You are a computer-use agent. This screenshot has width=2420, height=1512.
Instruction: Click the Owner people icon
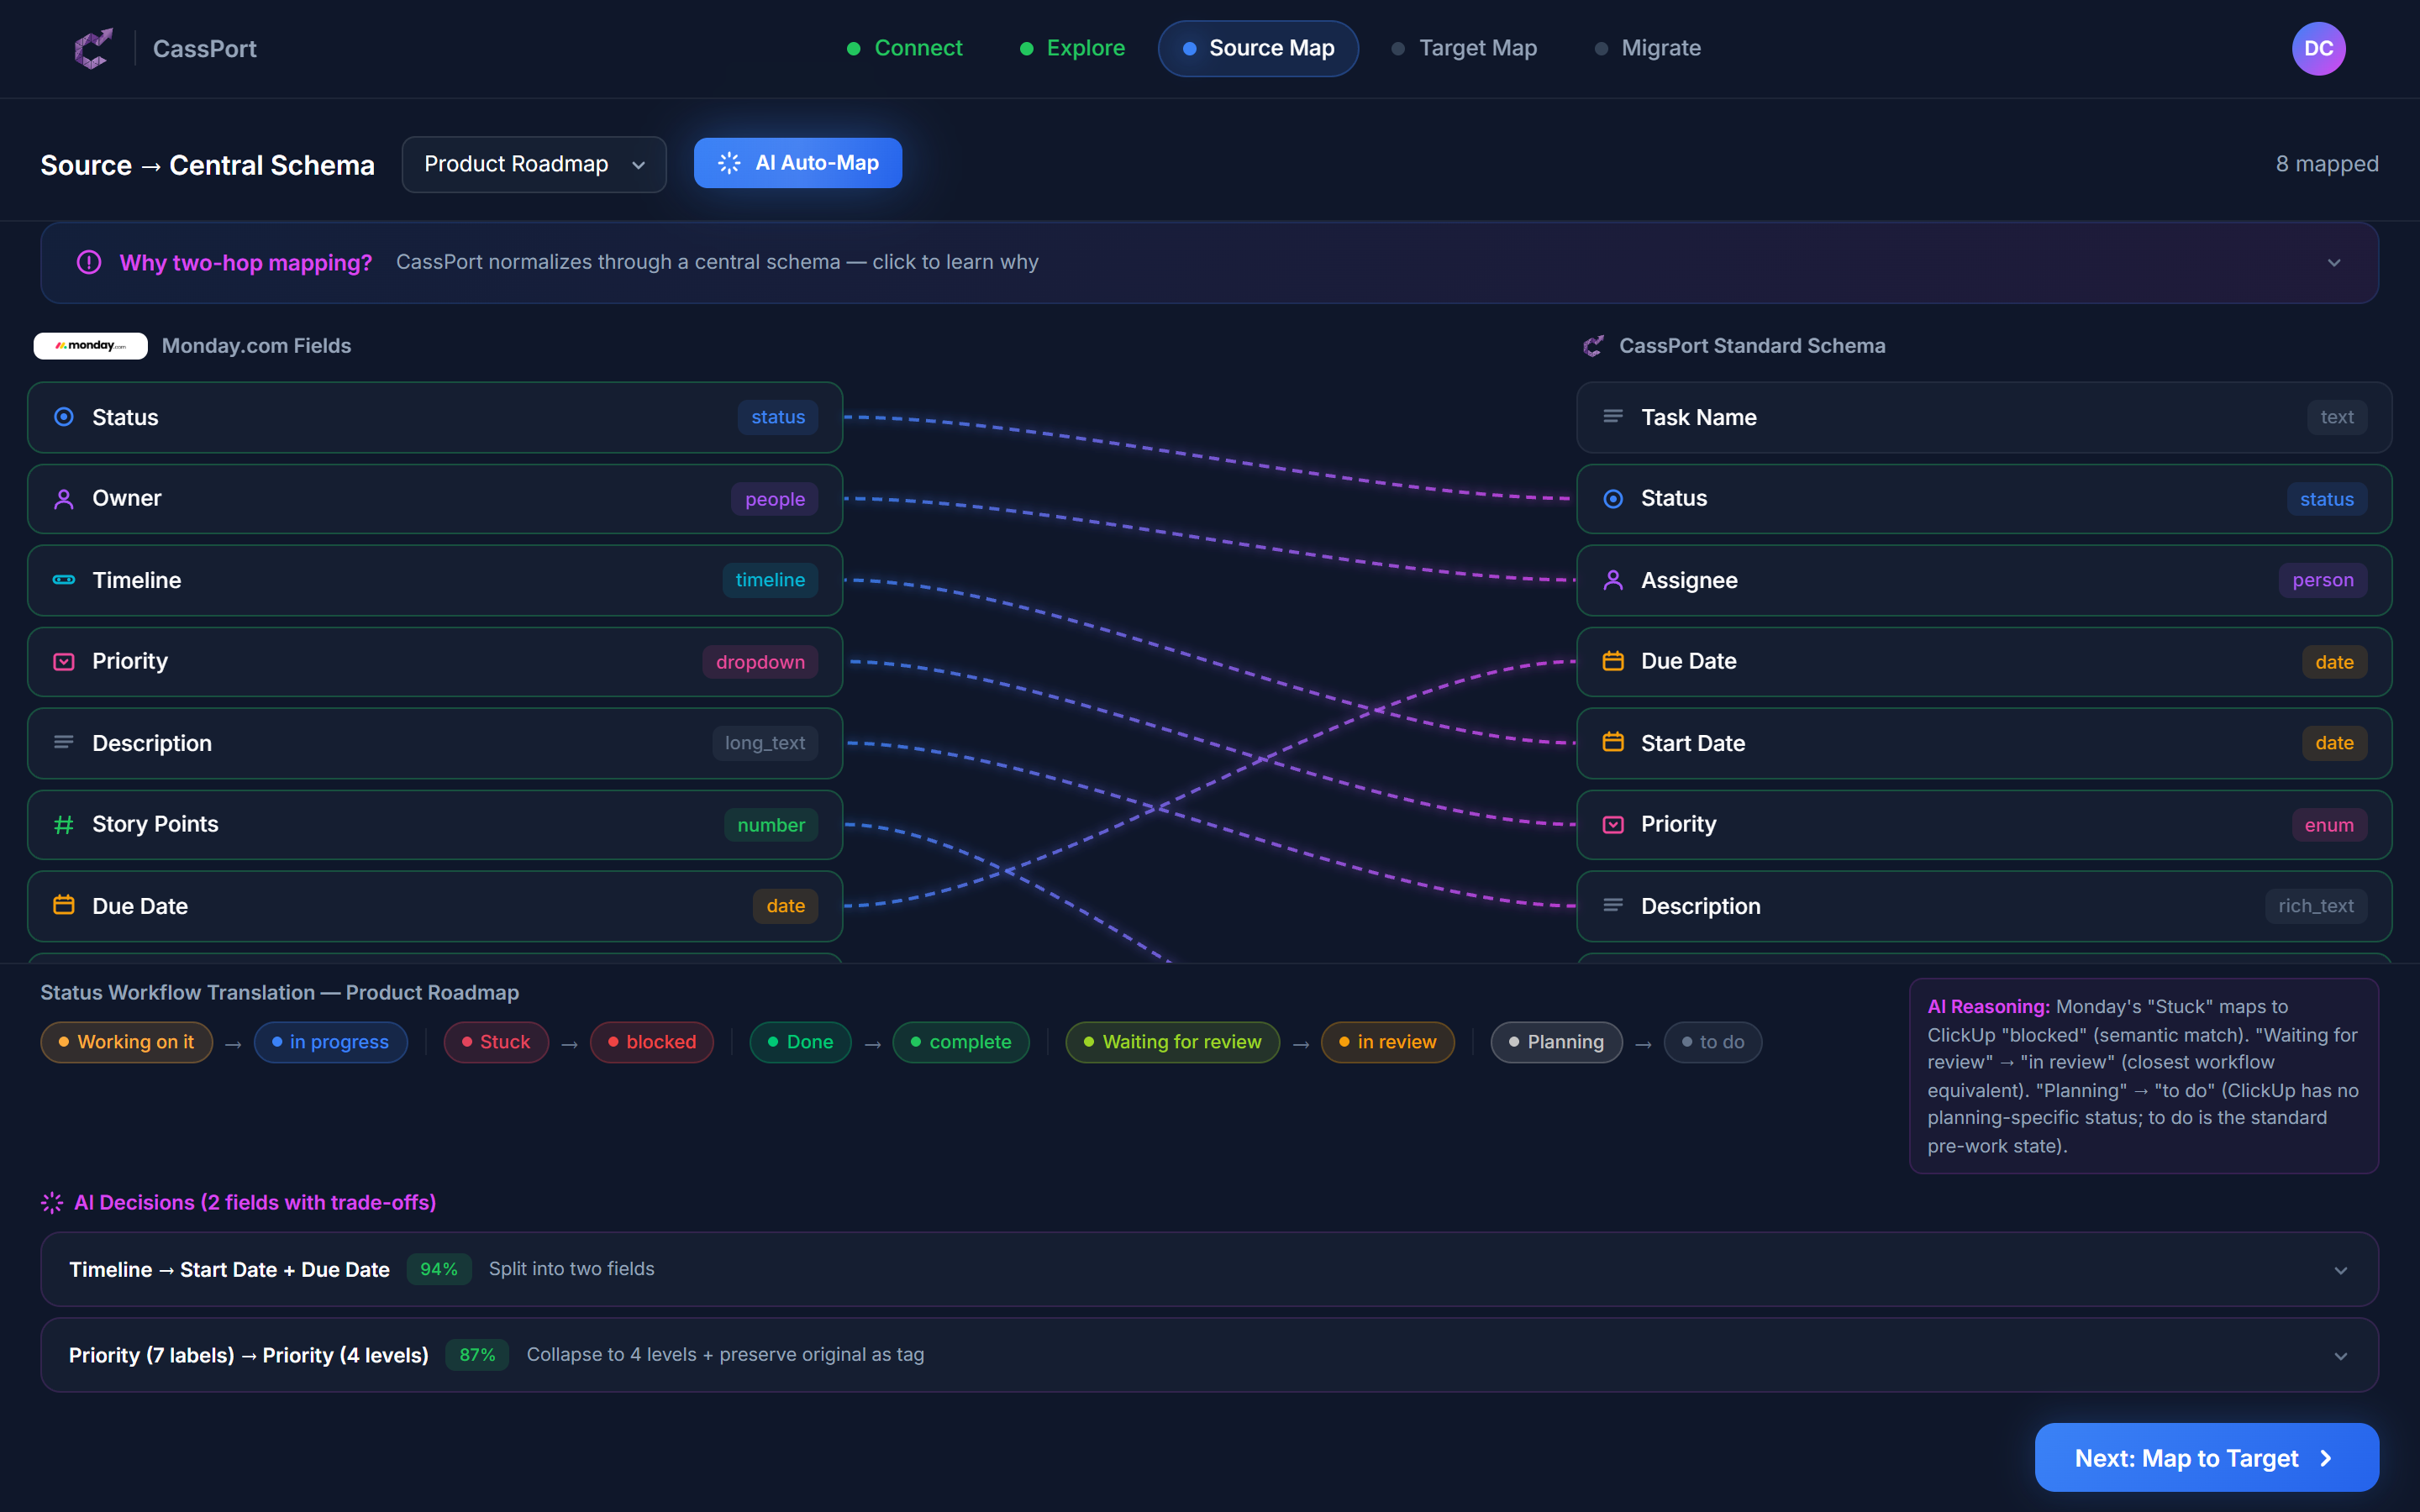63,498
